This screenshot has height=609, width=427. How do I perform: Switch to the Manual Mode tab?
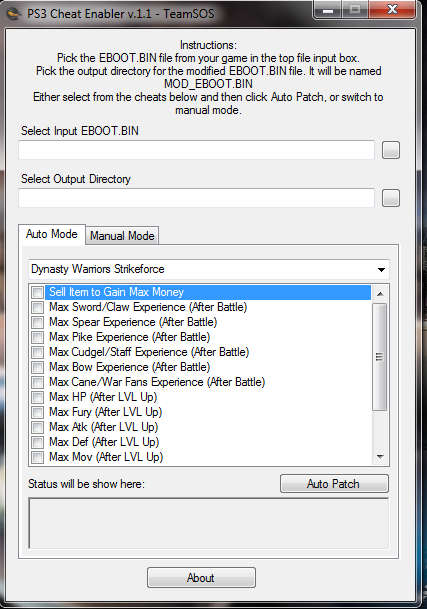(x=122, y=236)
